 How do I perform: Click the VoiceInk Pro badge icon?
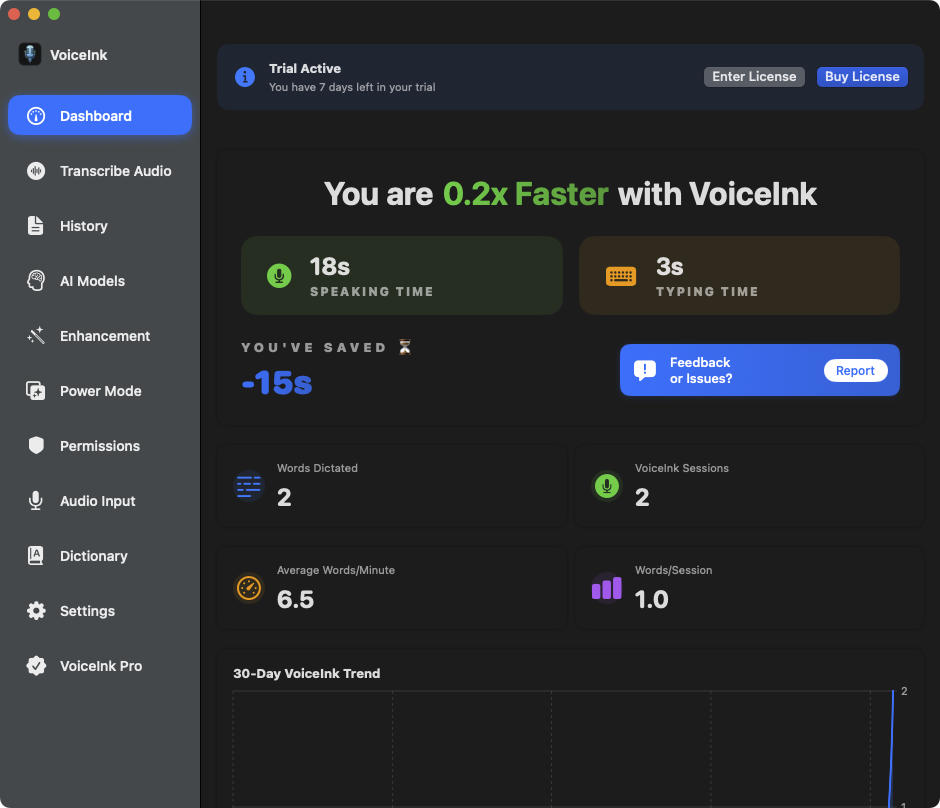36,666
